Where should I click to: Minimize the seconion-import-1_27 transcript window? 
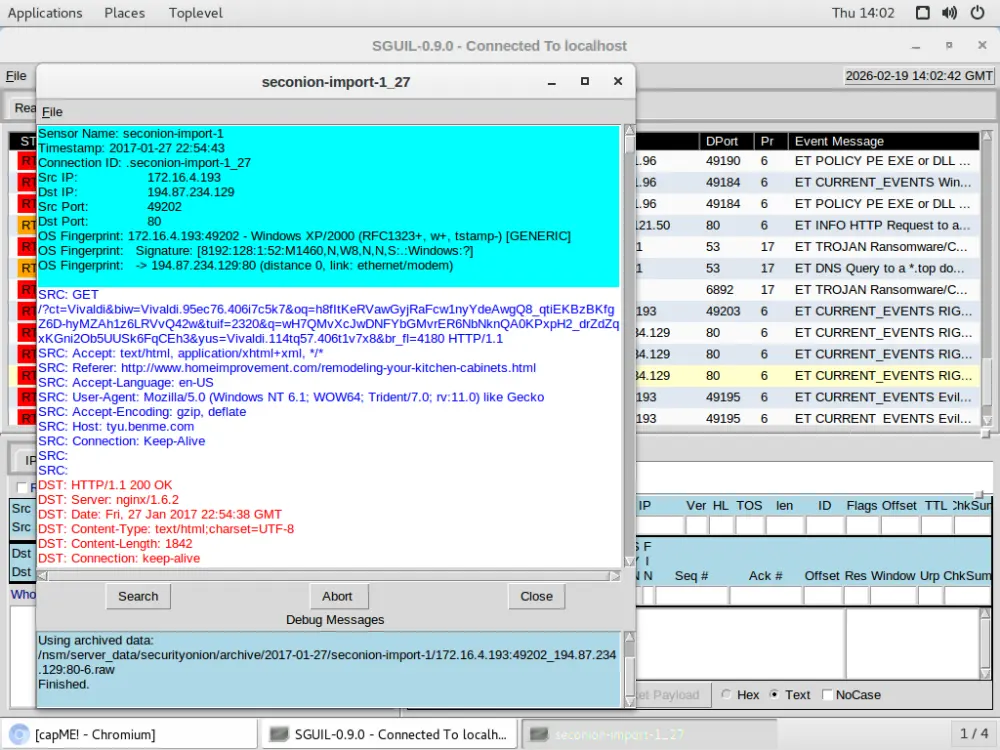coord(553,82)
